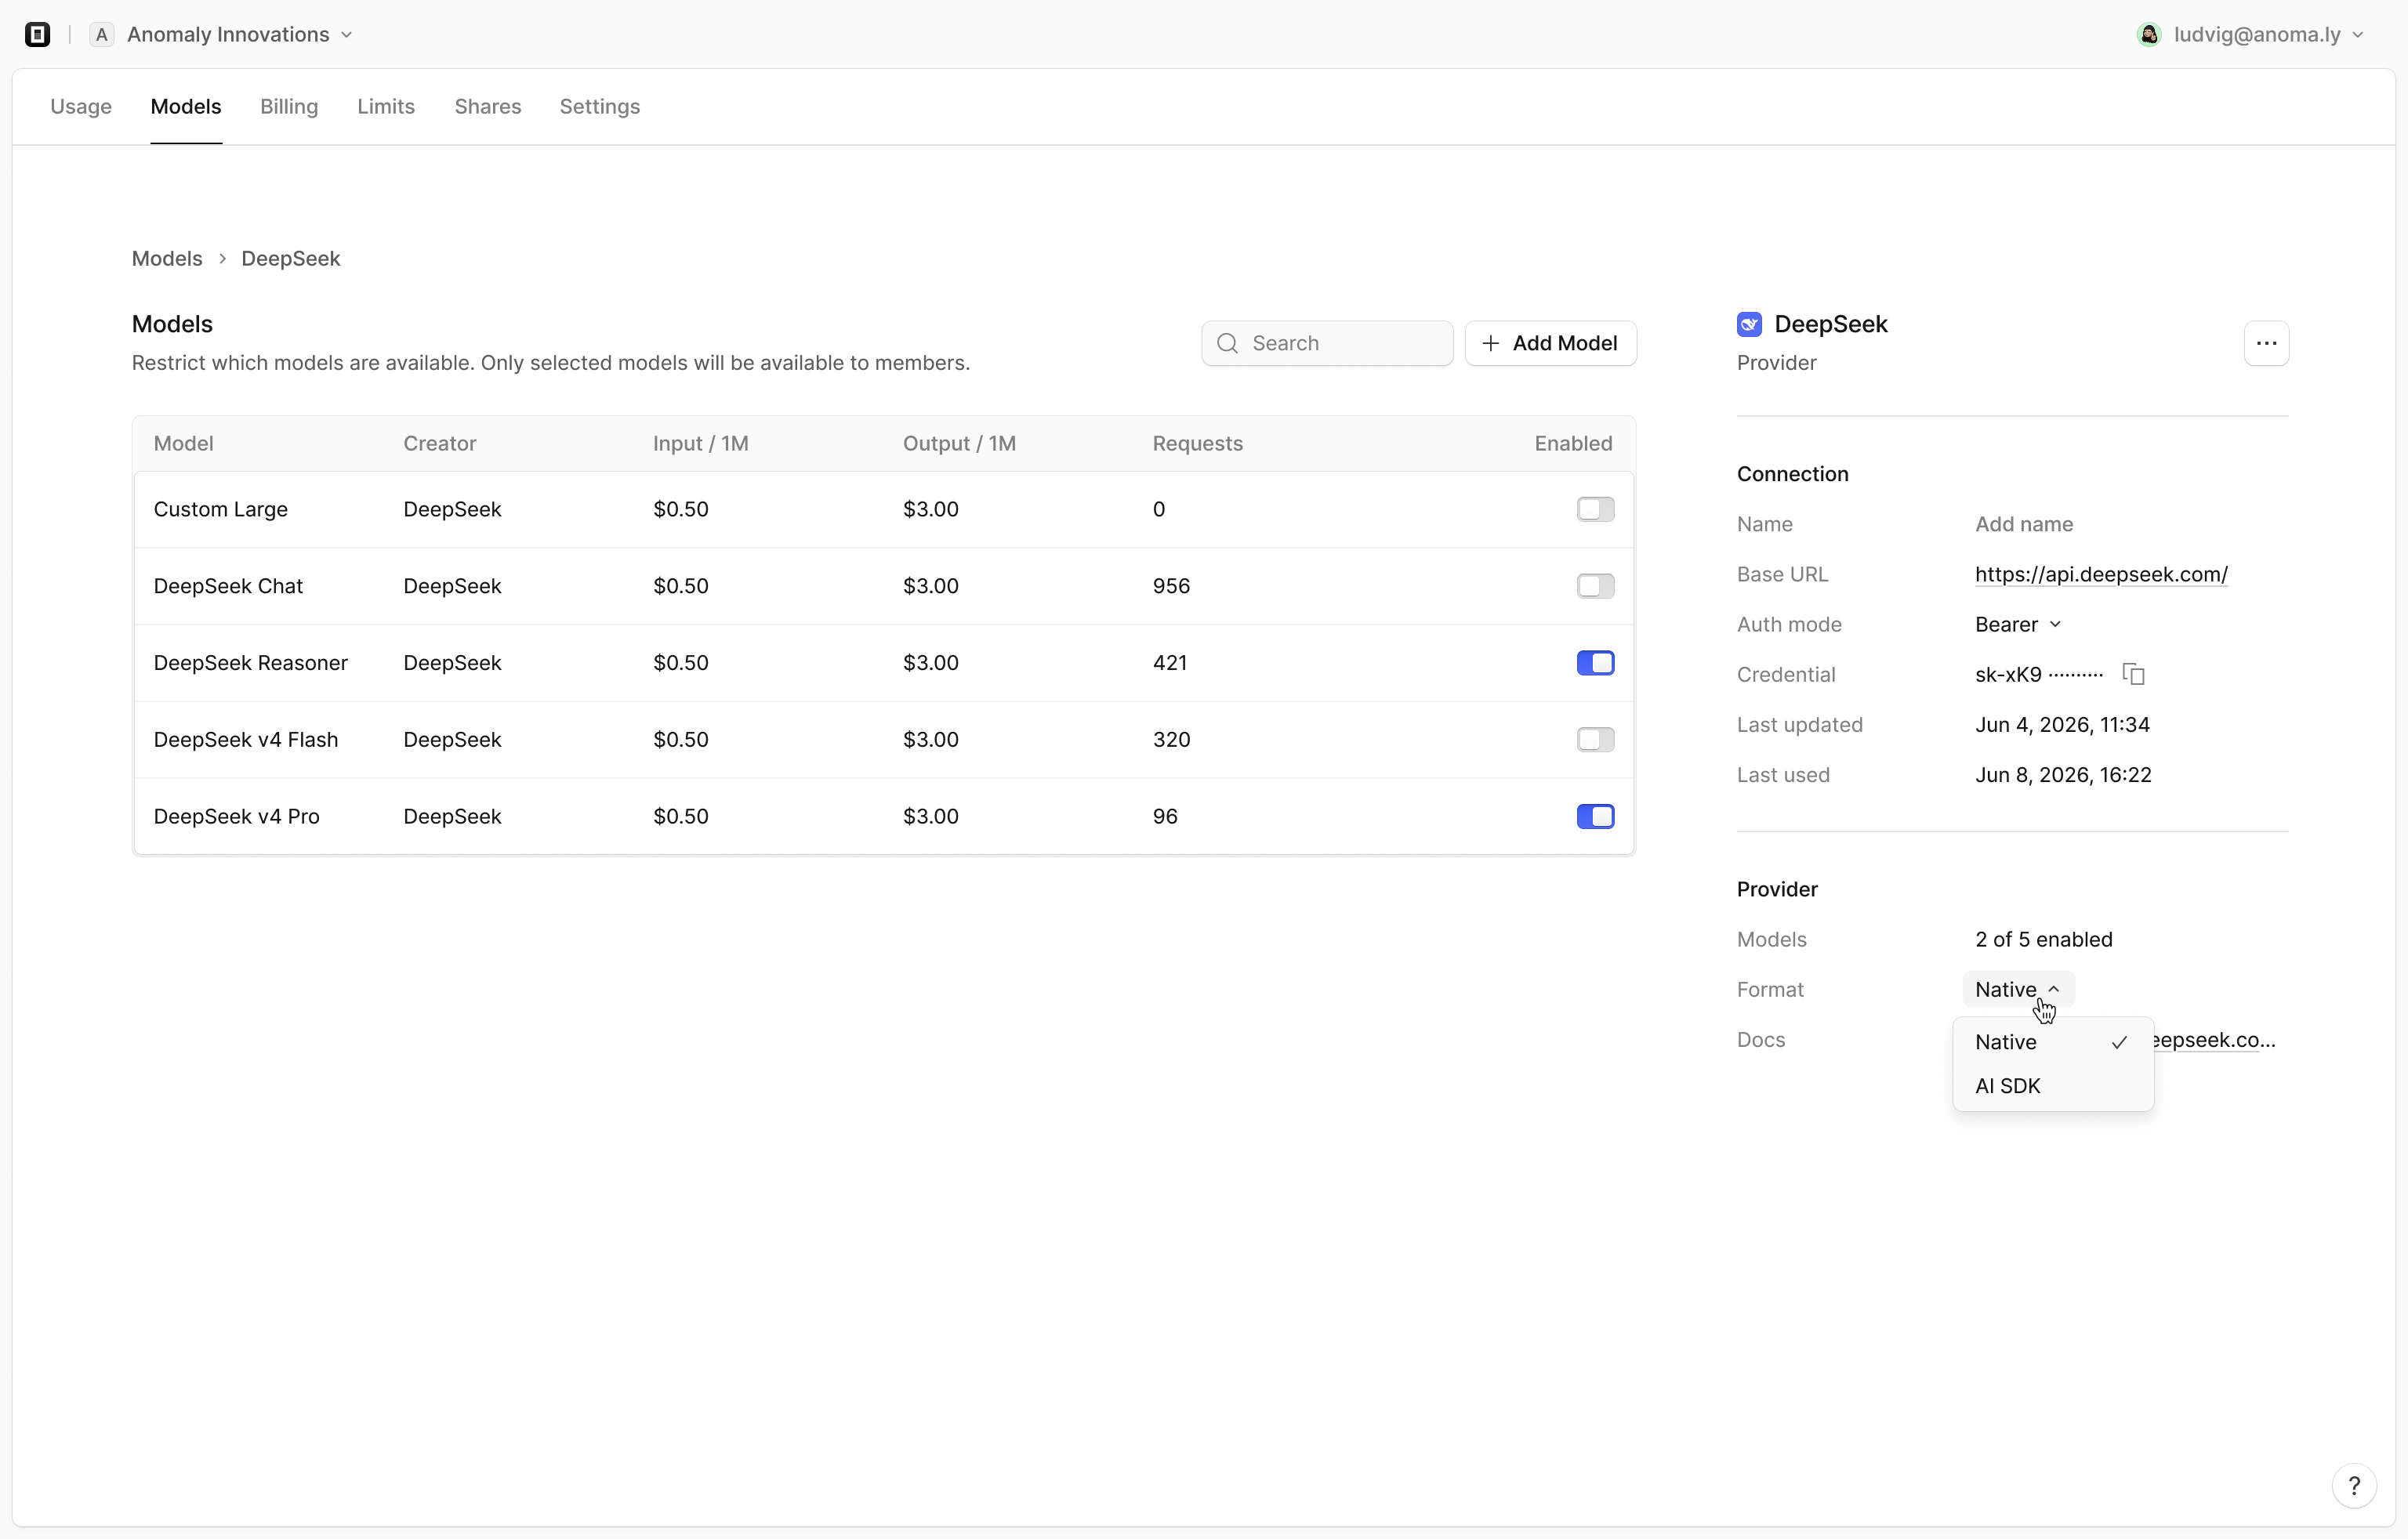2408x1539 pixels.
Task: Click the Add name connection field
Action: [2024, 524]
